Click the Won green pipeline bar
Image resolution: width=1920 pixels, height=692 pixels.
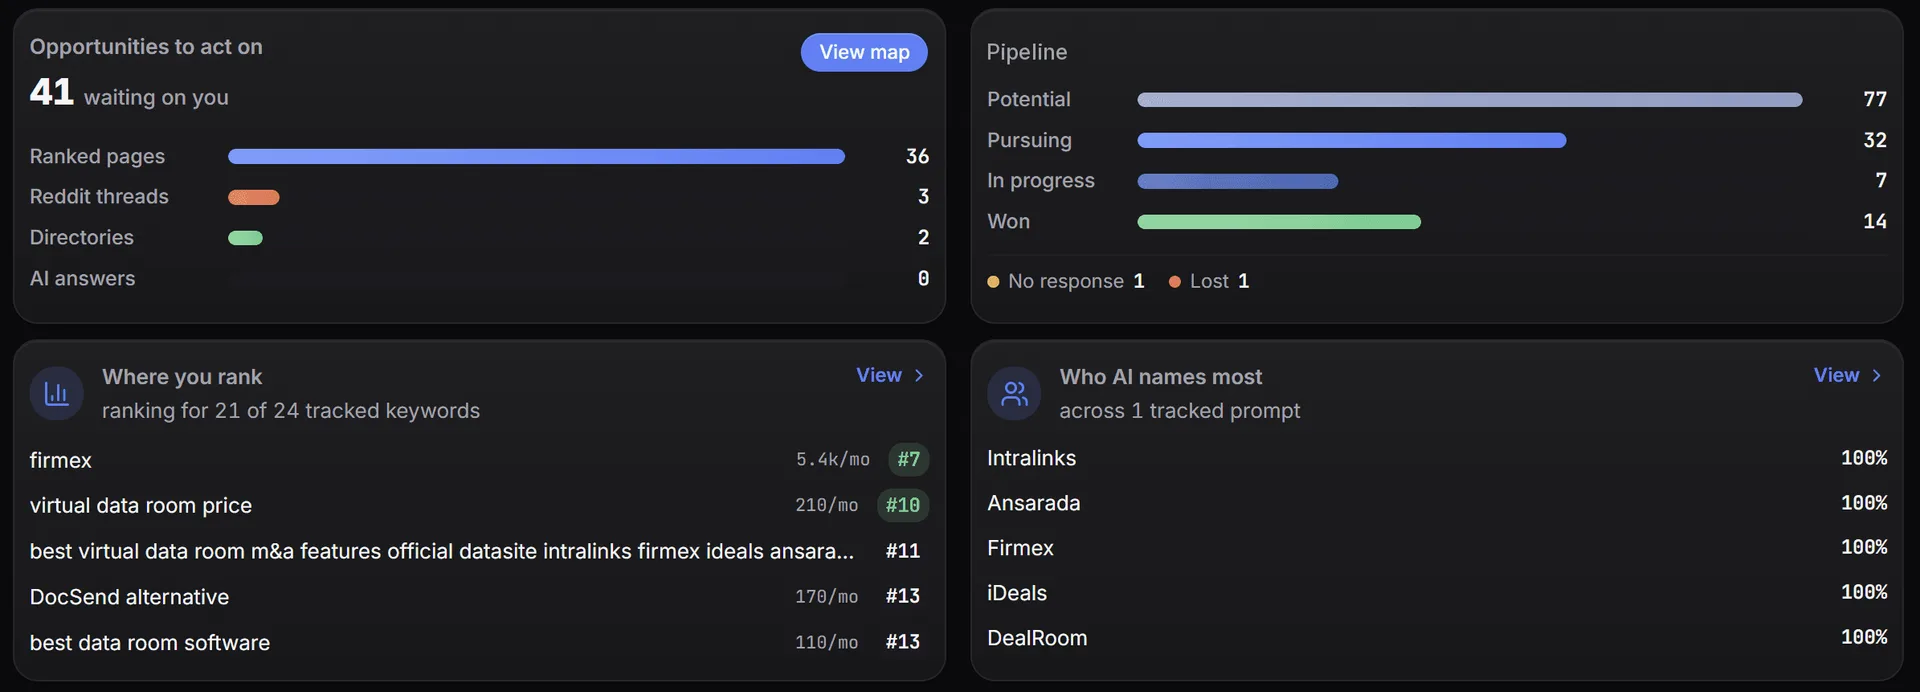pyautogui.click(x=1279, y=222)
